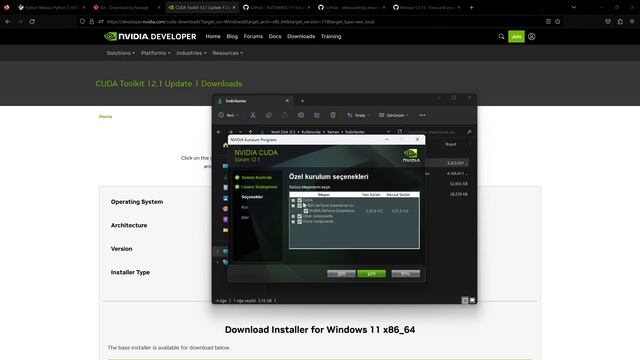Open the Görünüm (View) dropdown in Explorer
The image size is (640, 360).
393,116
